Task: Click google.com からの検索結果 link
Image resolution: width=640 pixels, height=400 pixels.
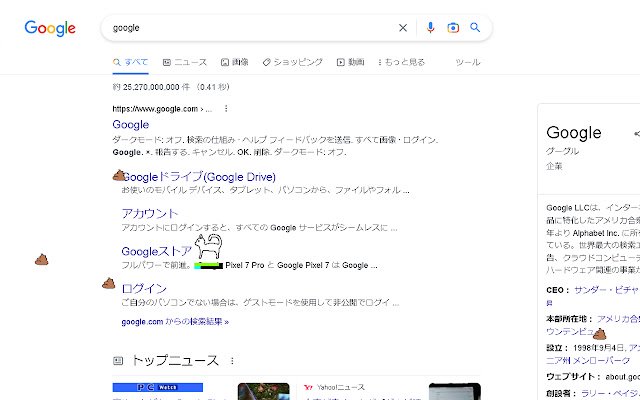Action: tap(175, 322)
